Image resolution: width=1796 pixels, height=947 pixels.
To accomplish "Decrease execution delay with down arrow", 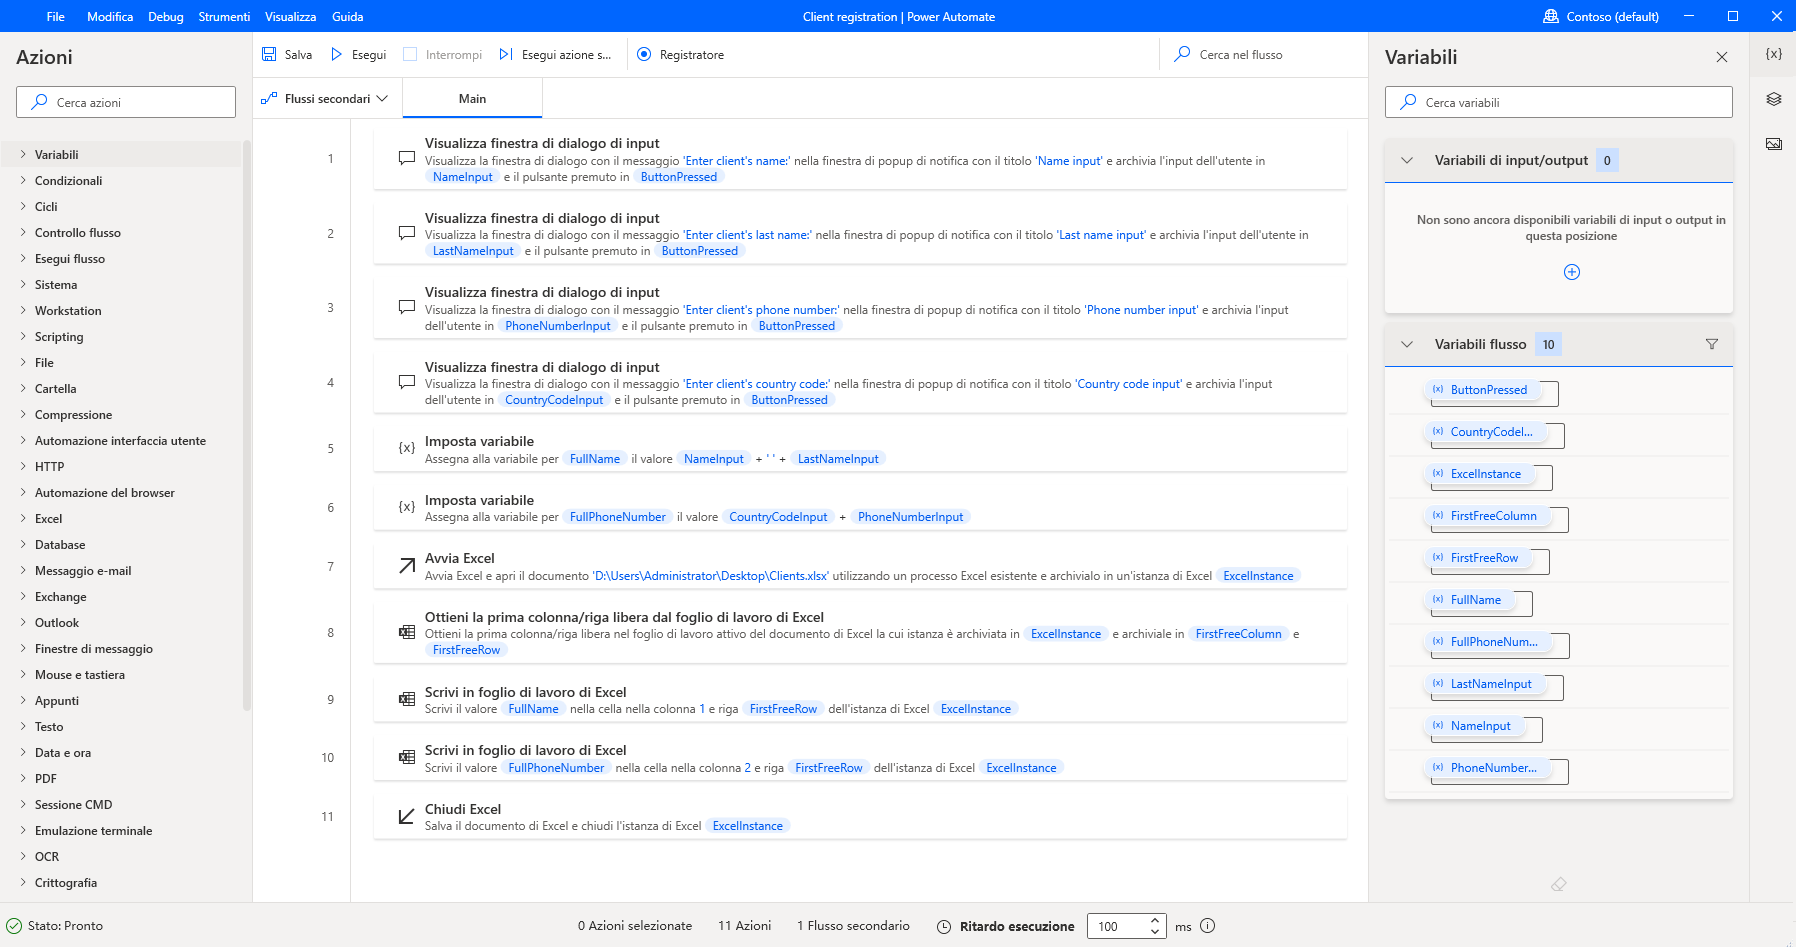I will click(1155, 932).
